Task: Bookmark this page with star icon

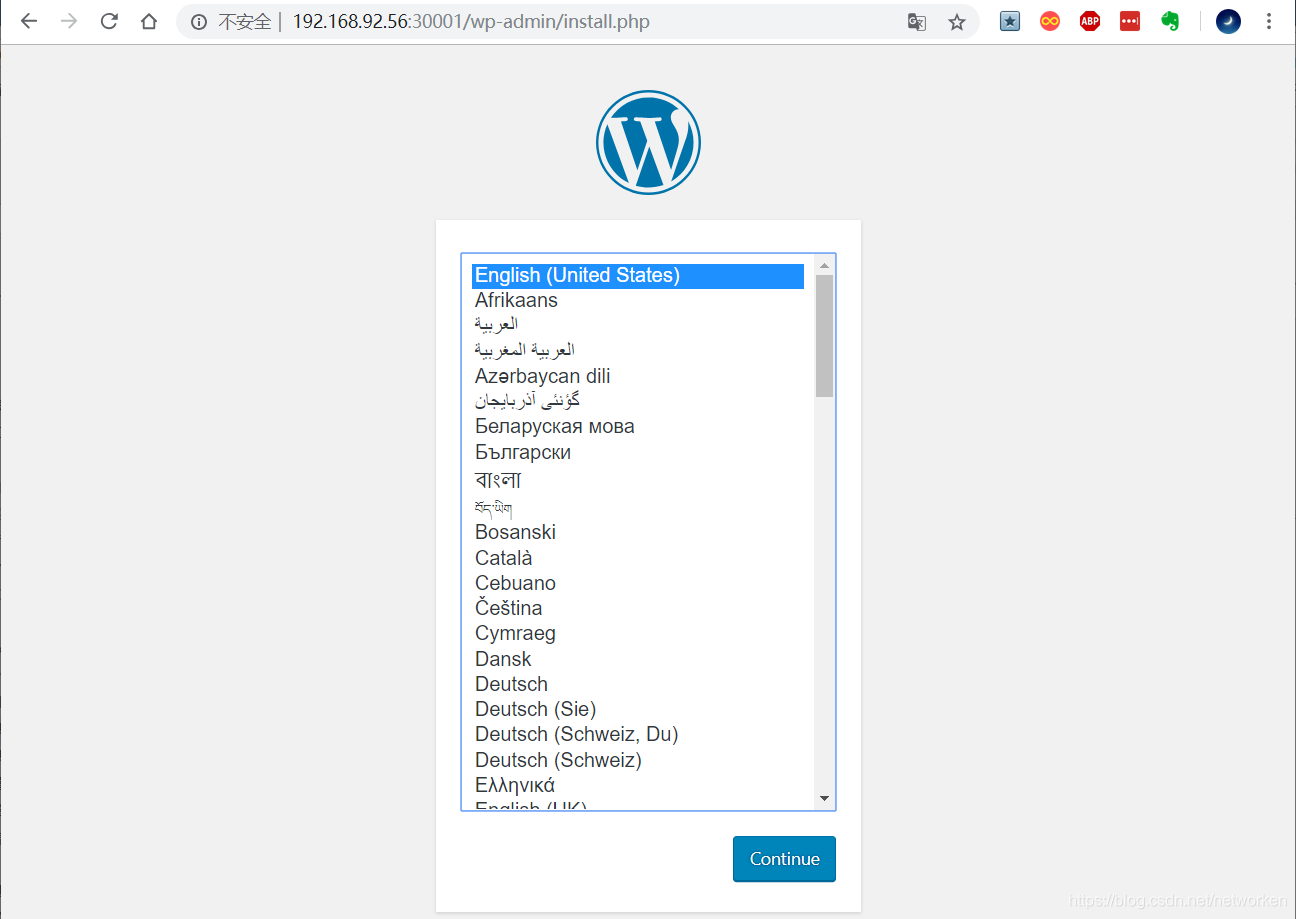Action: (x=957, y=21)
